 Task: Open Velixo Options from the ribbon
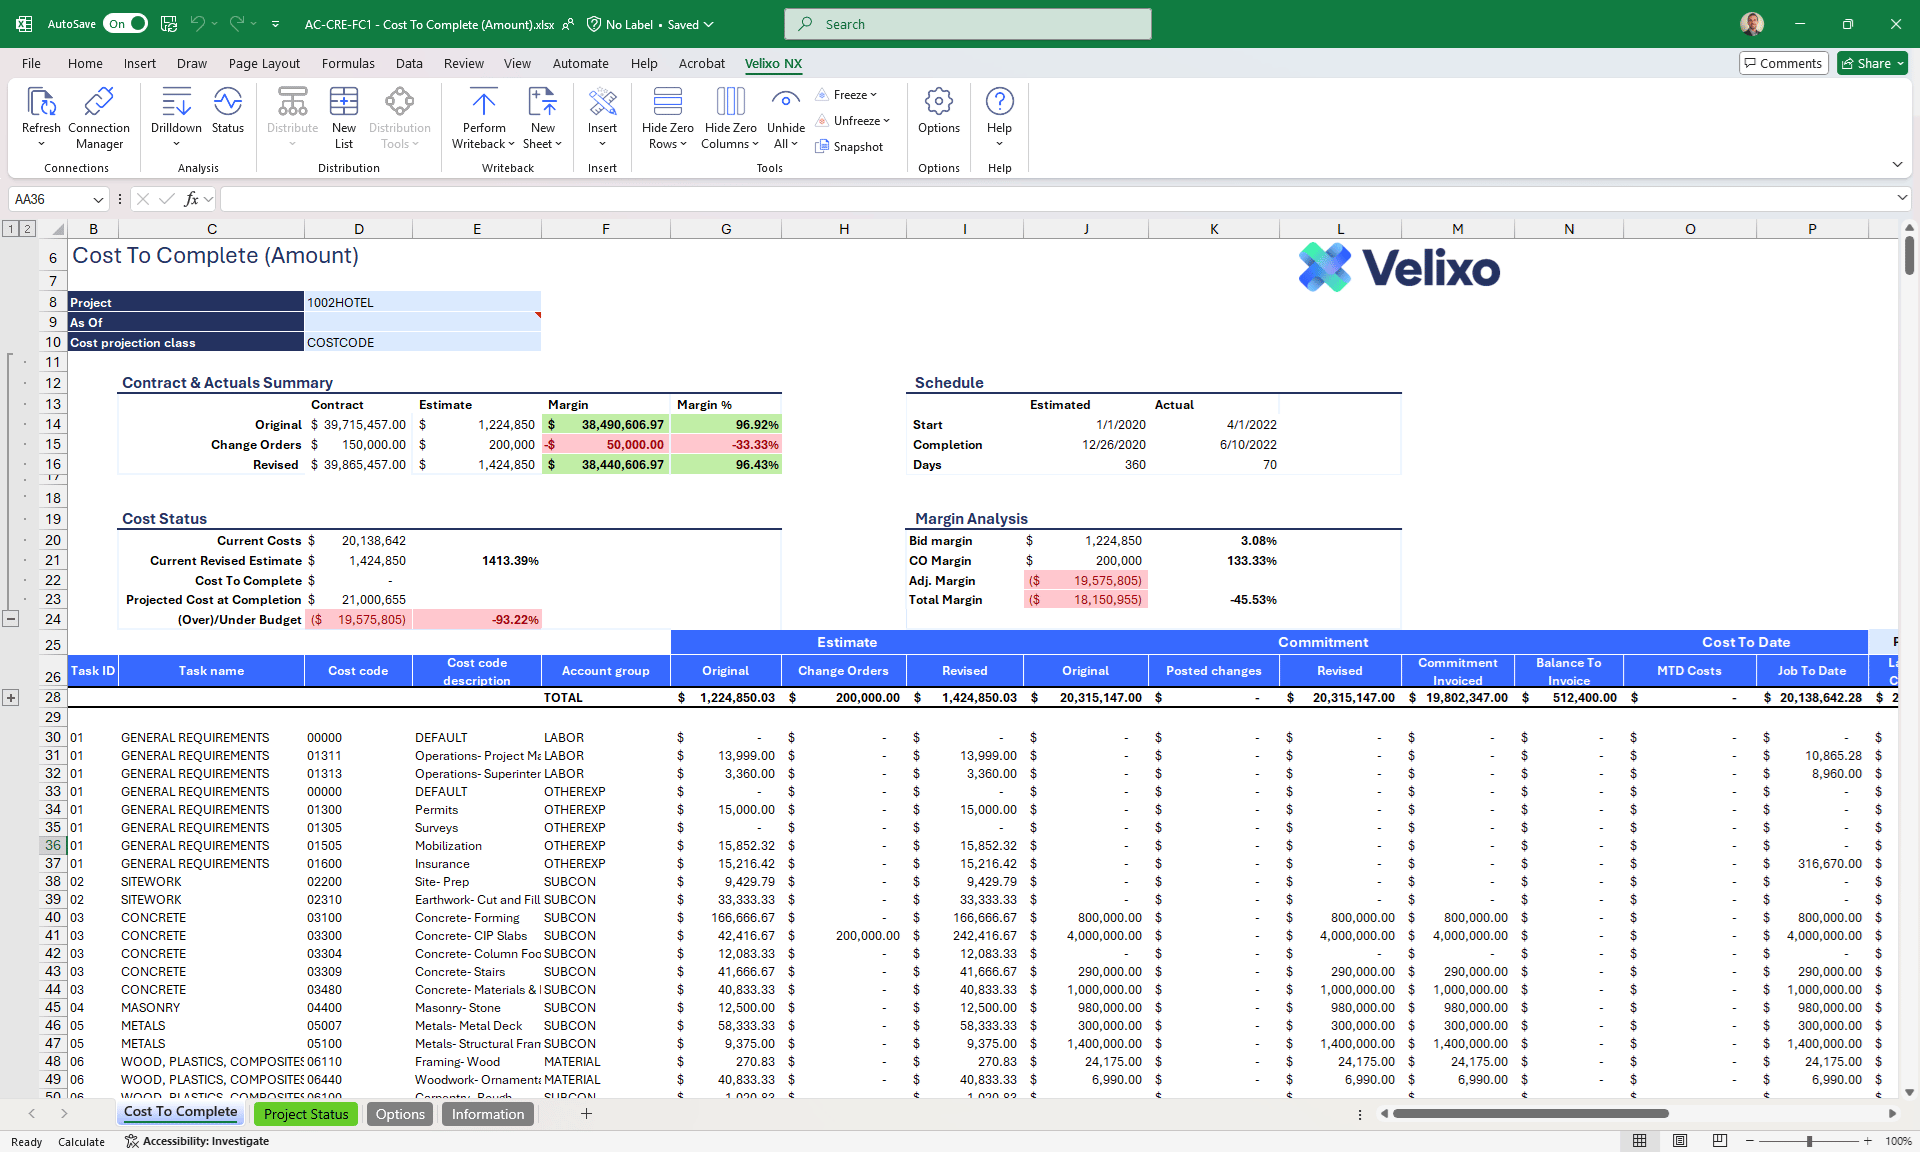click(938, 110)
